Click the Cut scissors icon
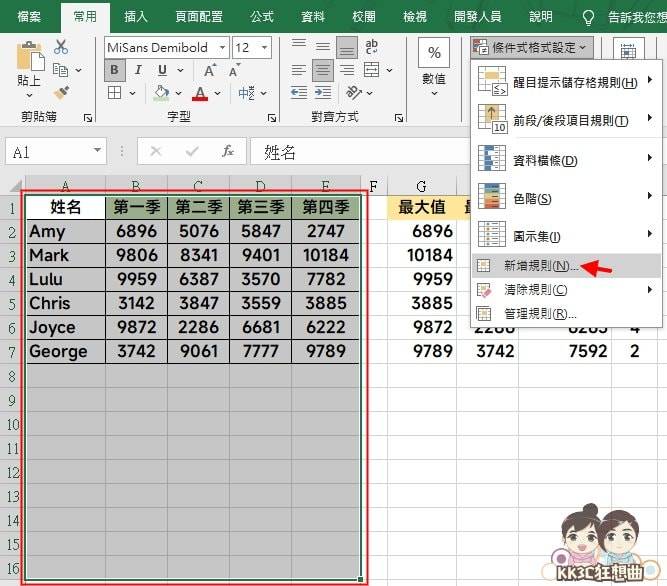The height and width of the screenshot is (586, 667). (61, 47)
